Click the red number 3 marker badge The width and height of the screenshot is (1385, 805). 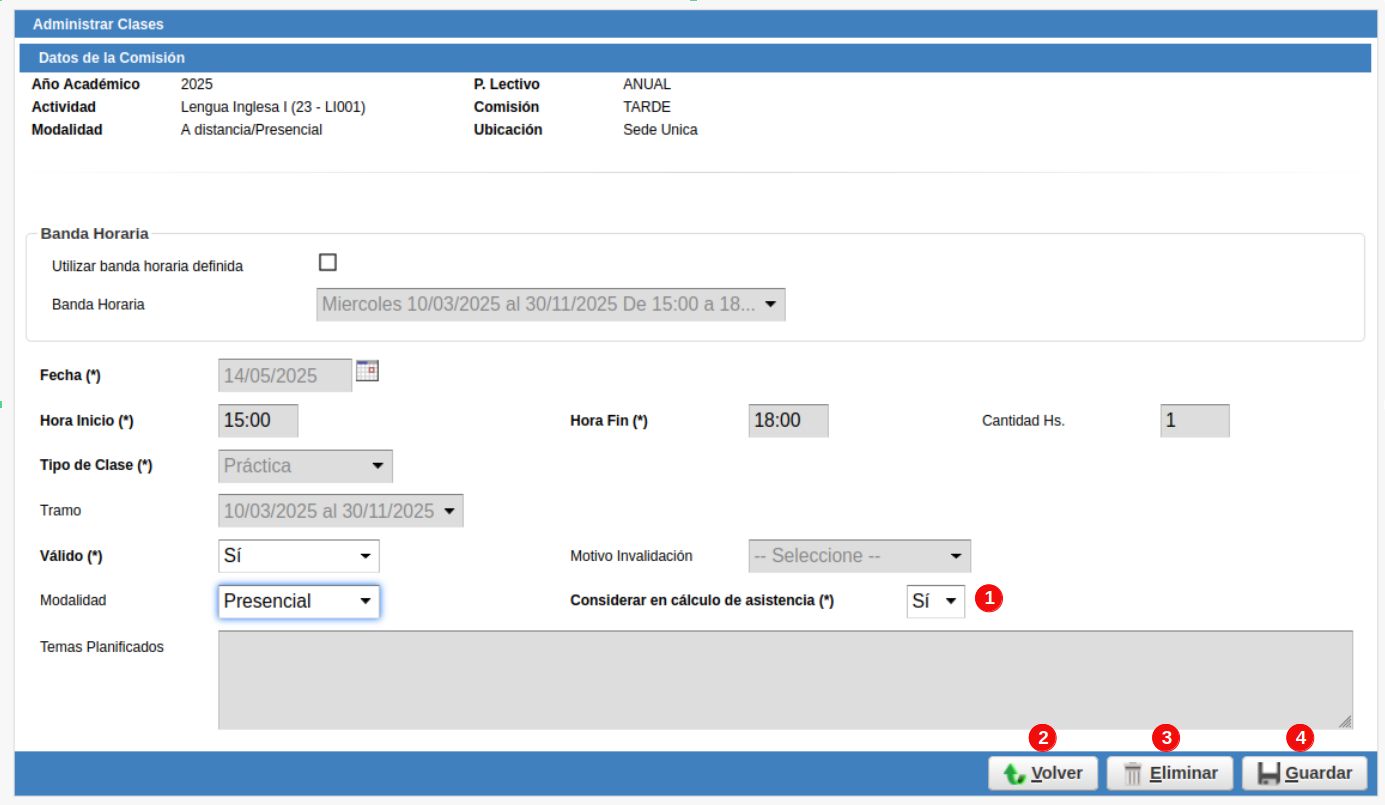coord(1165,738)
